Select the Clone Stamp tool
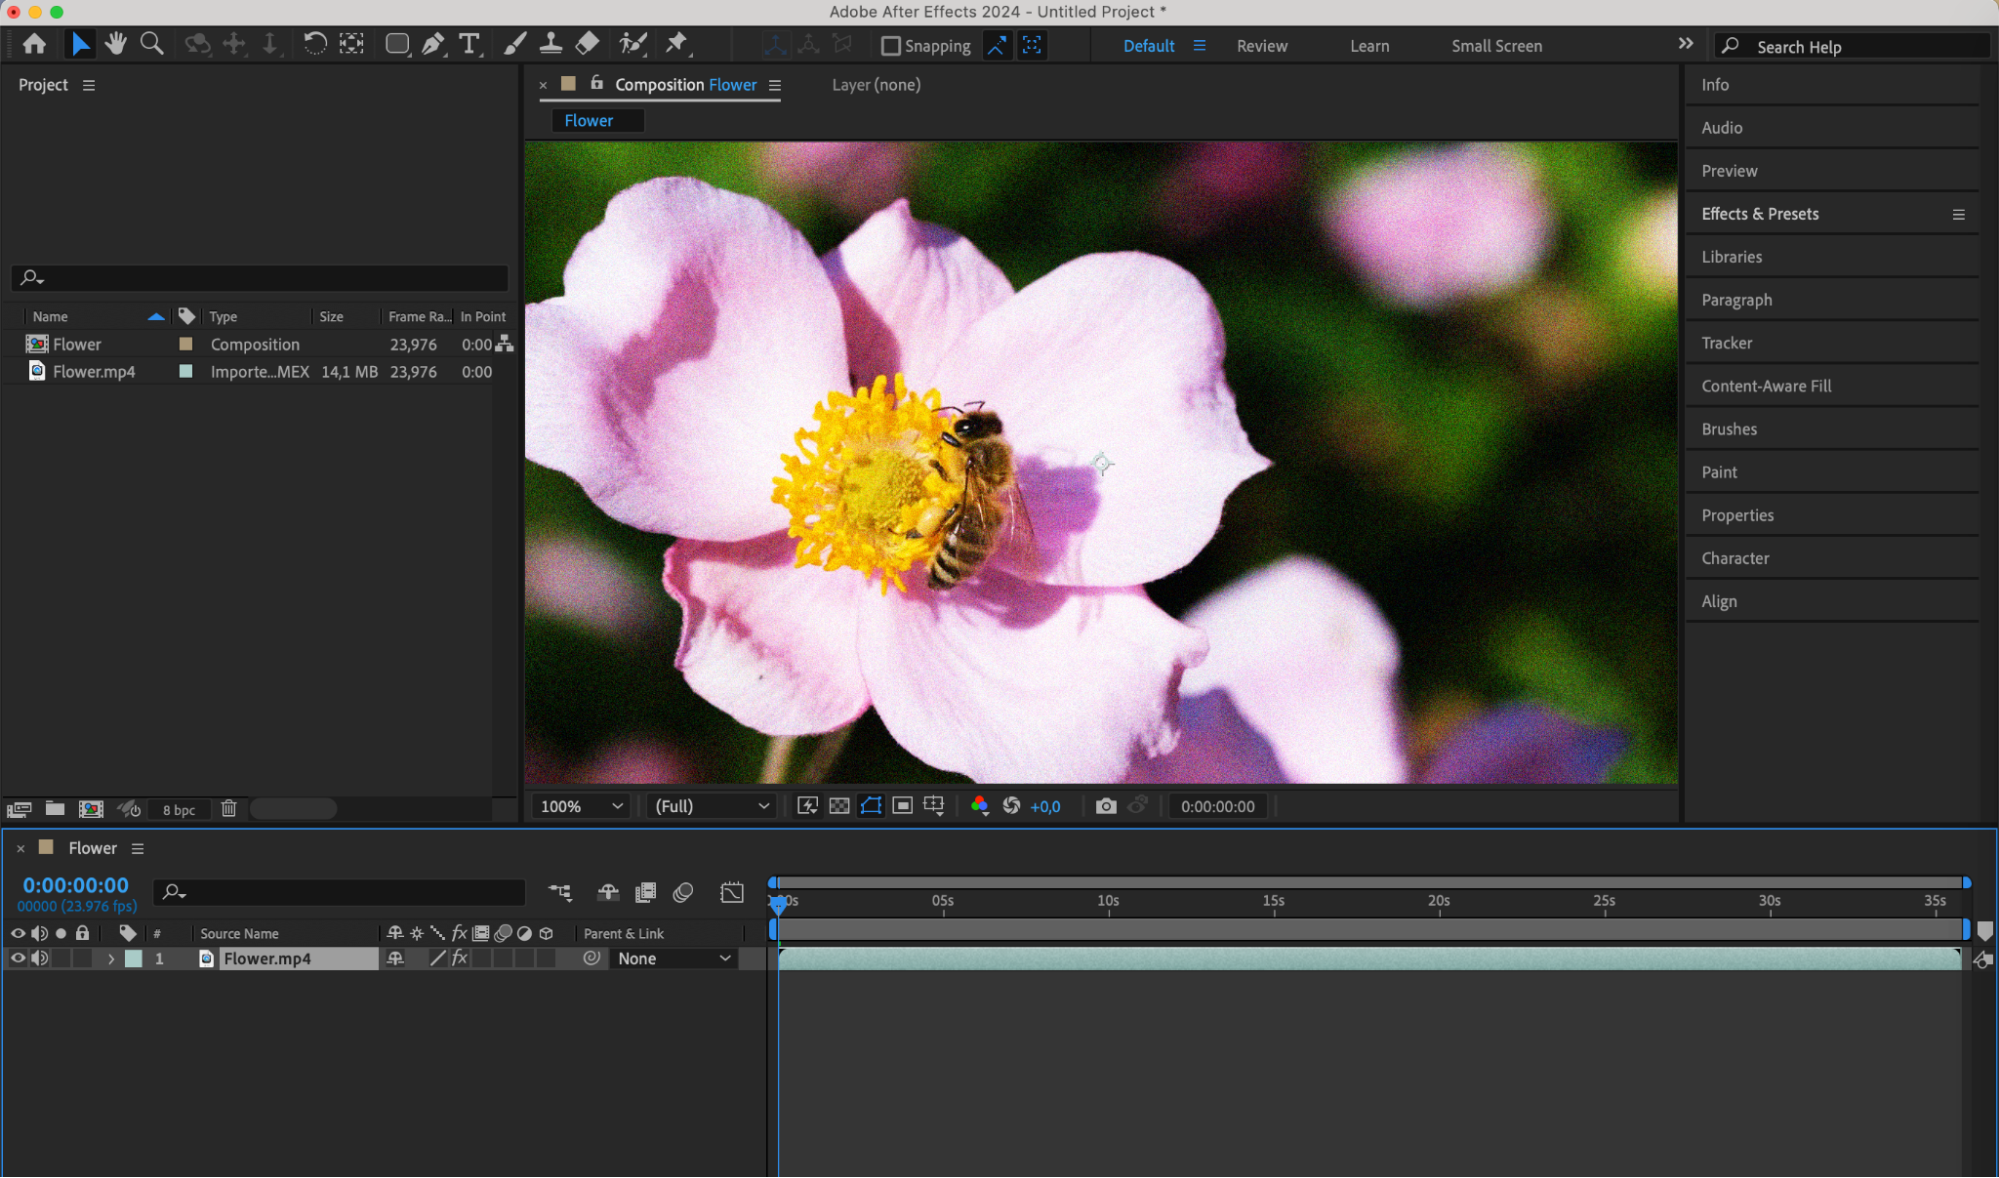 pos(551,43)
